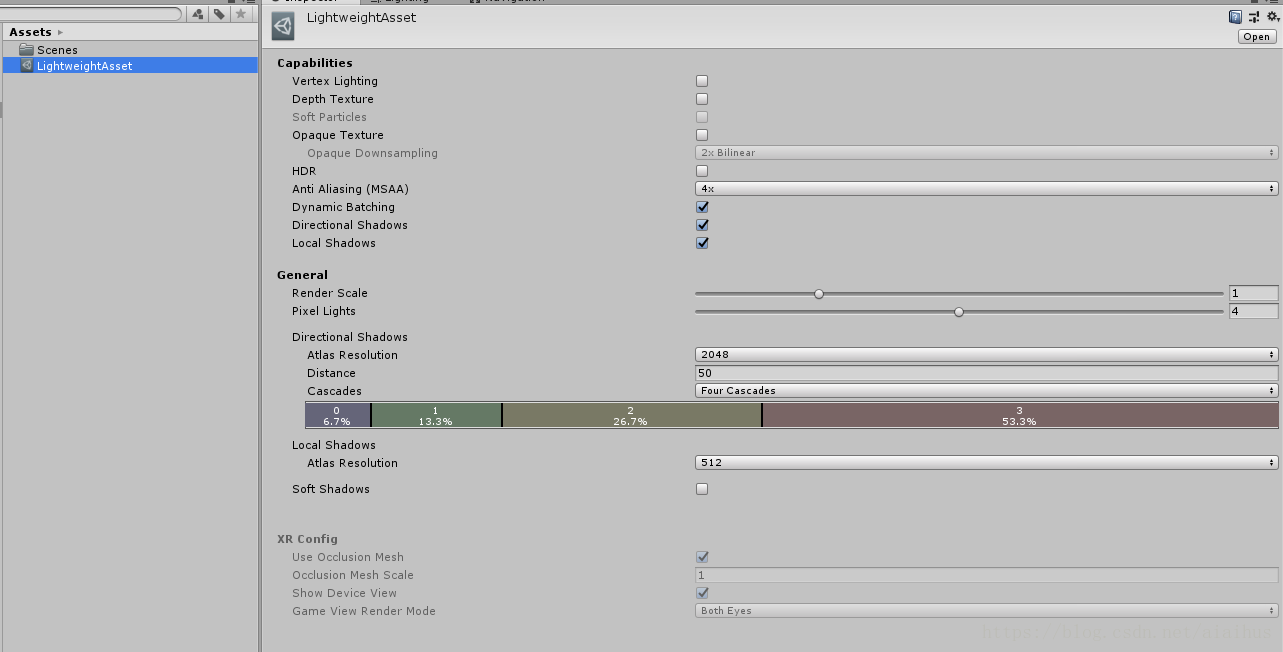Click the LightweightAsset file icon in Assets
The height and width of the screenshot is (652, 1283).
click(27, 65)
